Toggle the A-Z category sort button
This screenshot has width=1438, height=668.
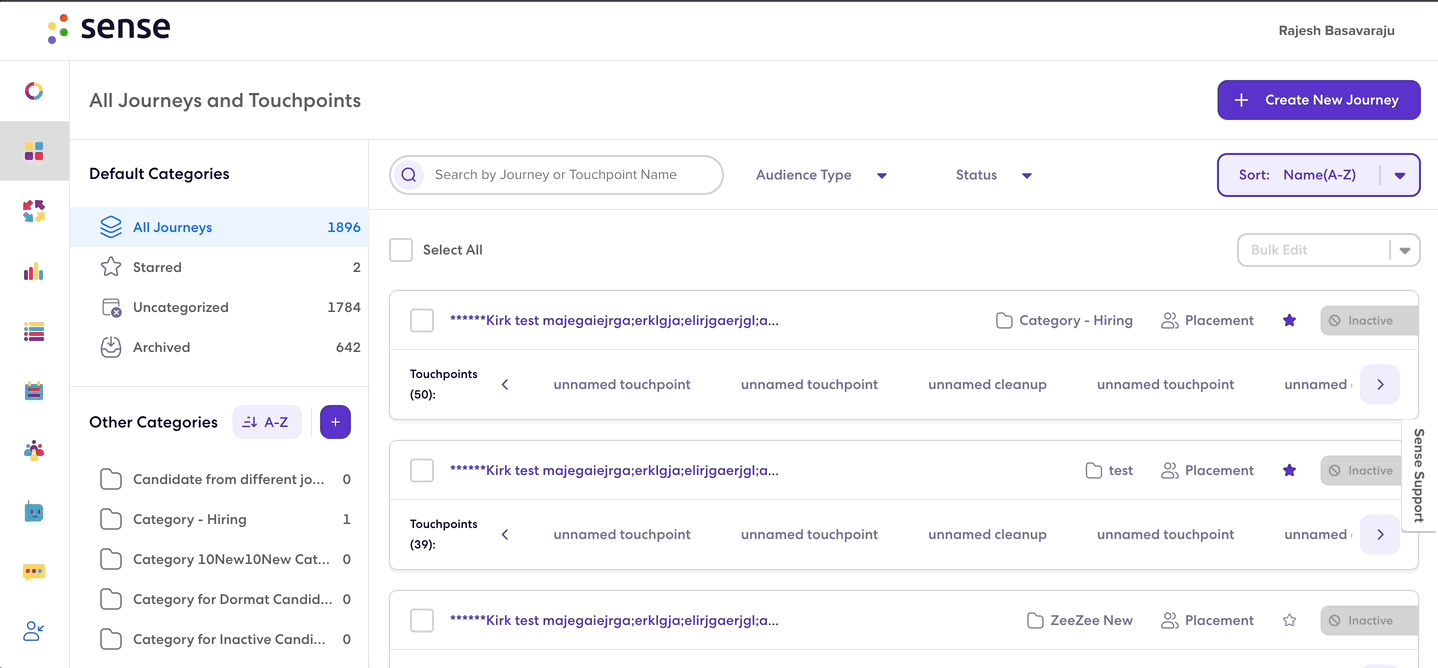(267, 422)
